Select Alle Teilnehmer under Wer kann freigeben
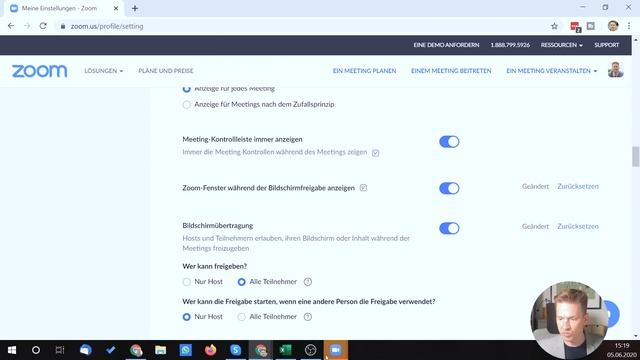The width and height of the screenshot is (640, 360). click(242, 282)
